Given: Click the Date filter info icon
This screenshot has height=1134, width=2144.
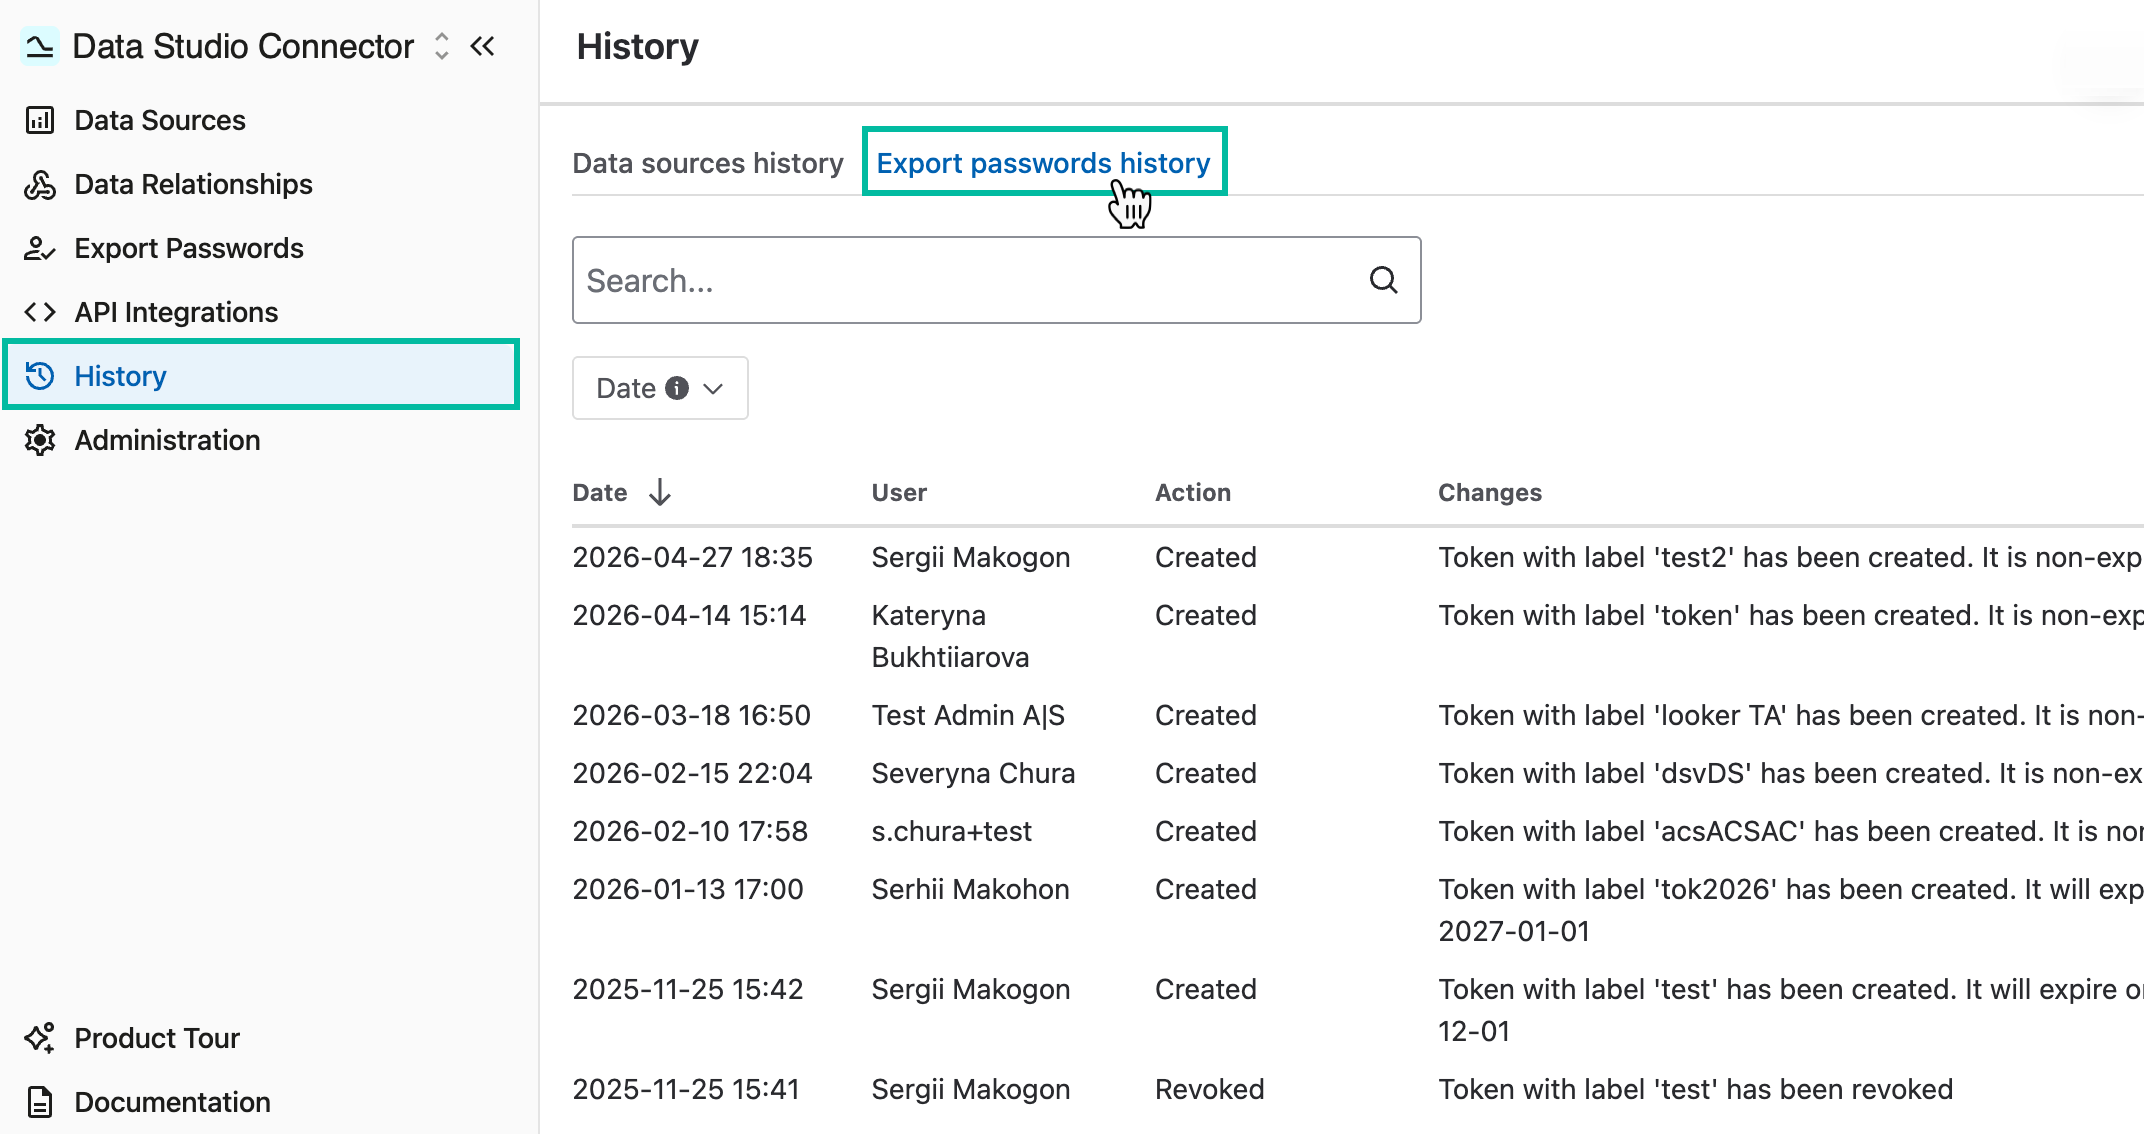Looking at the screenshot, I should pyautogui.click(x=677, y=388).
